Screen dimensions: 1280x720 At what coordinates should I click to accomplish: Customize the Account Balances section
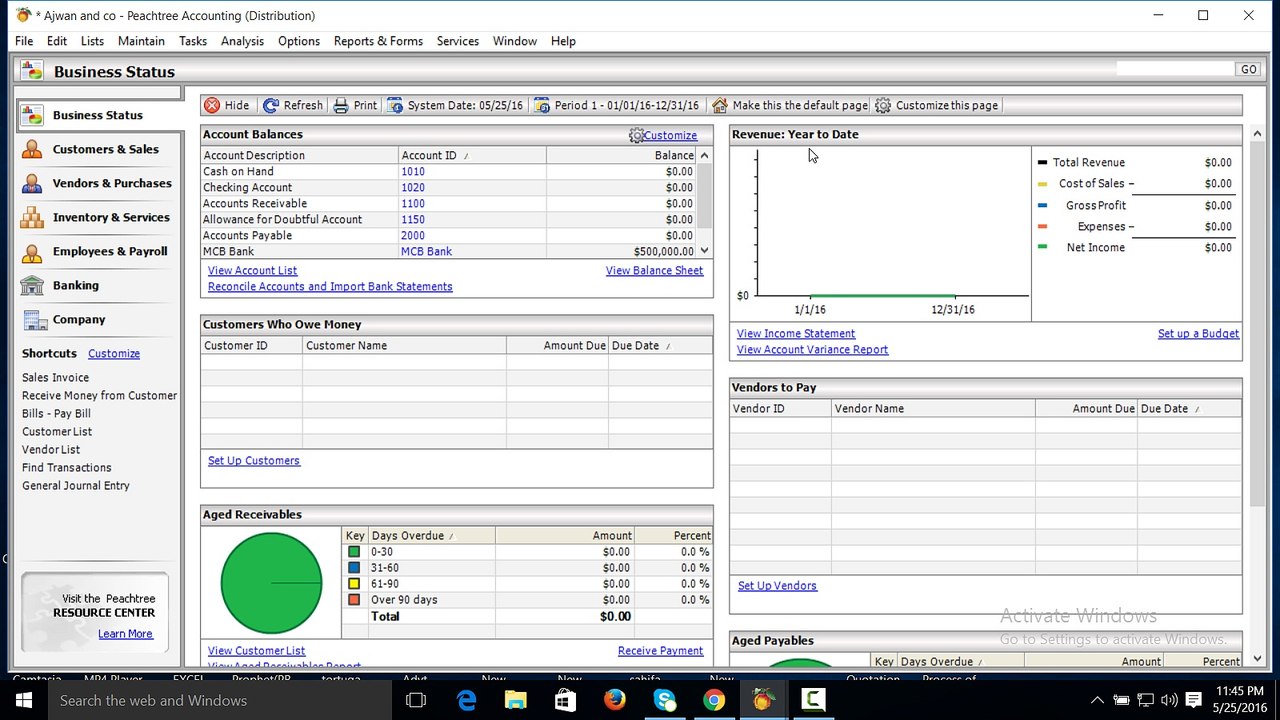(x=663, y=135)
